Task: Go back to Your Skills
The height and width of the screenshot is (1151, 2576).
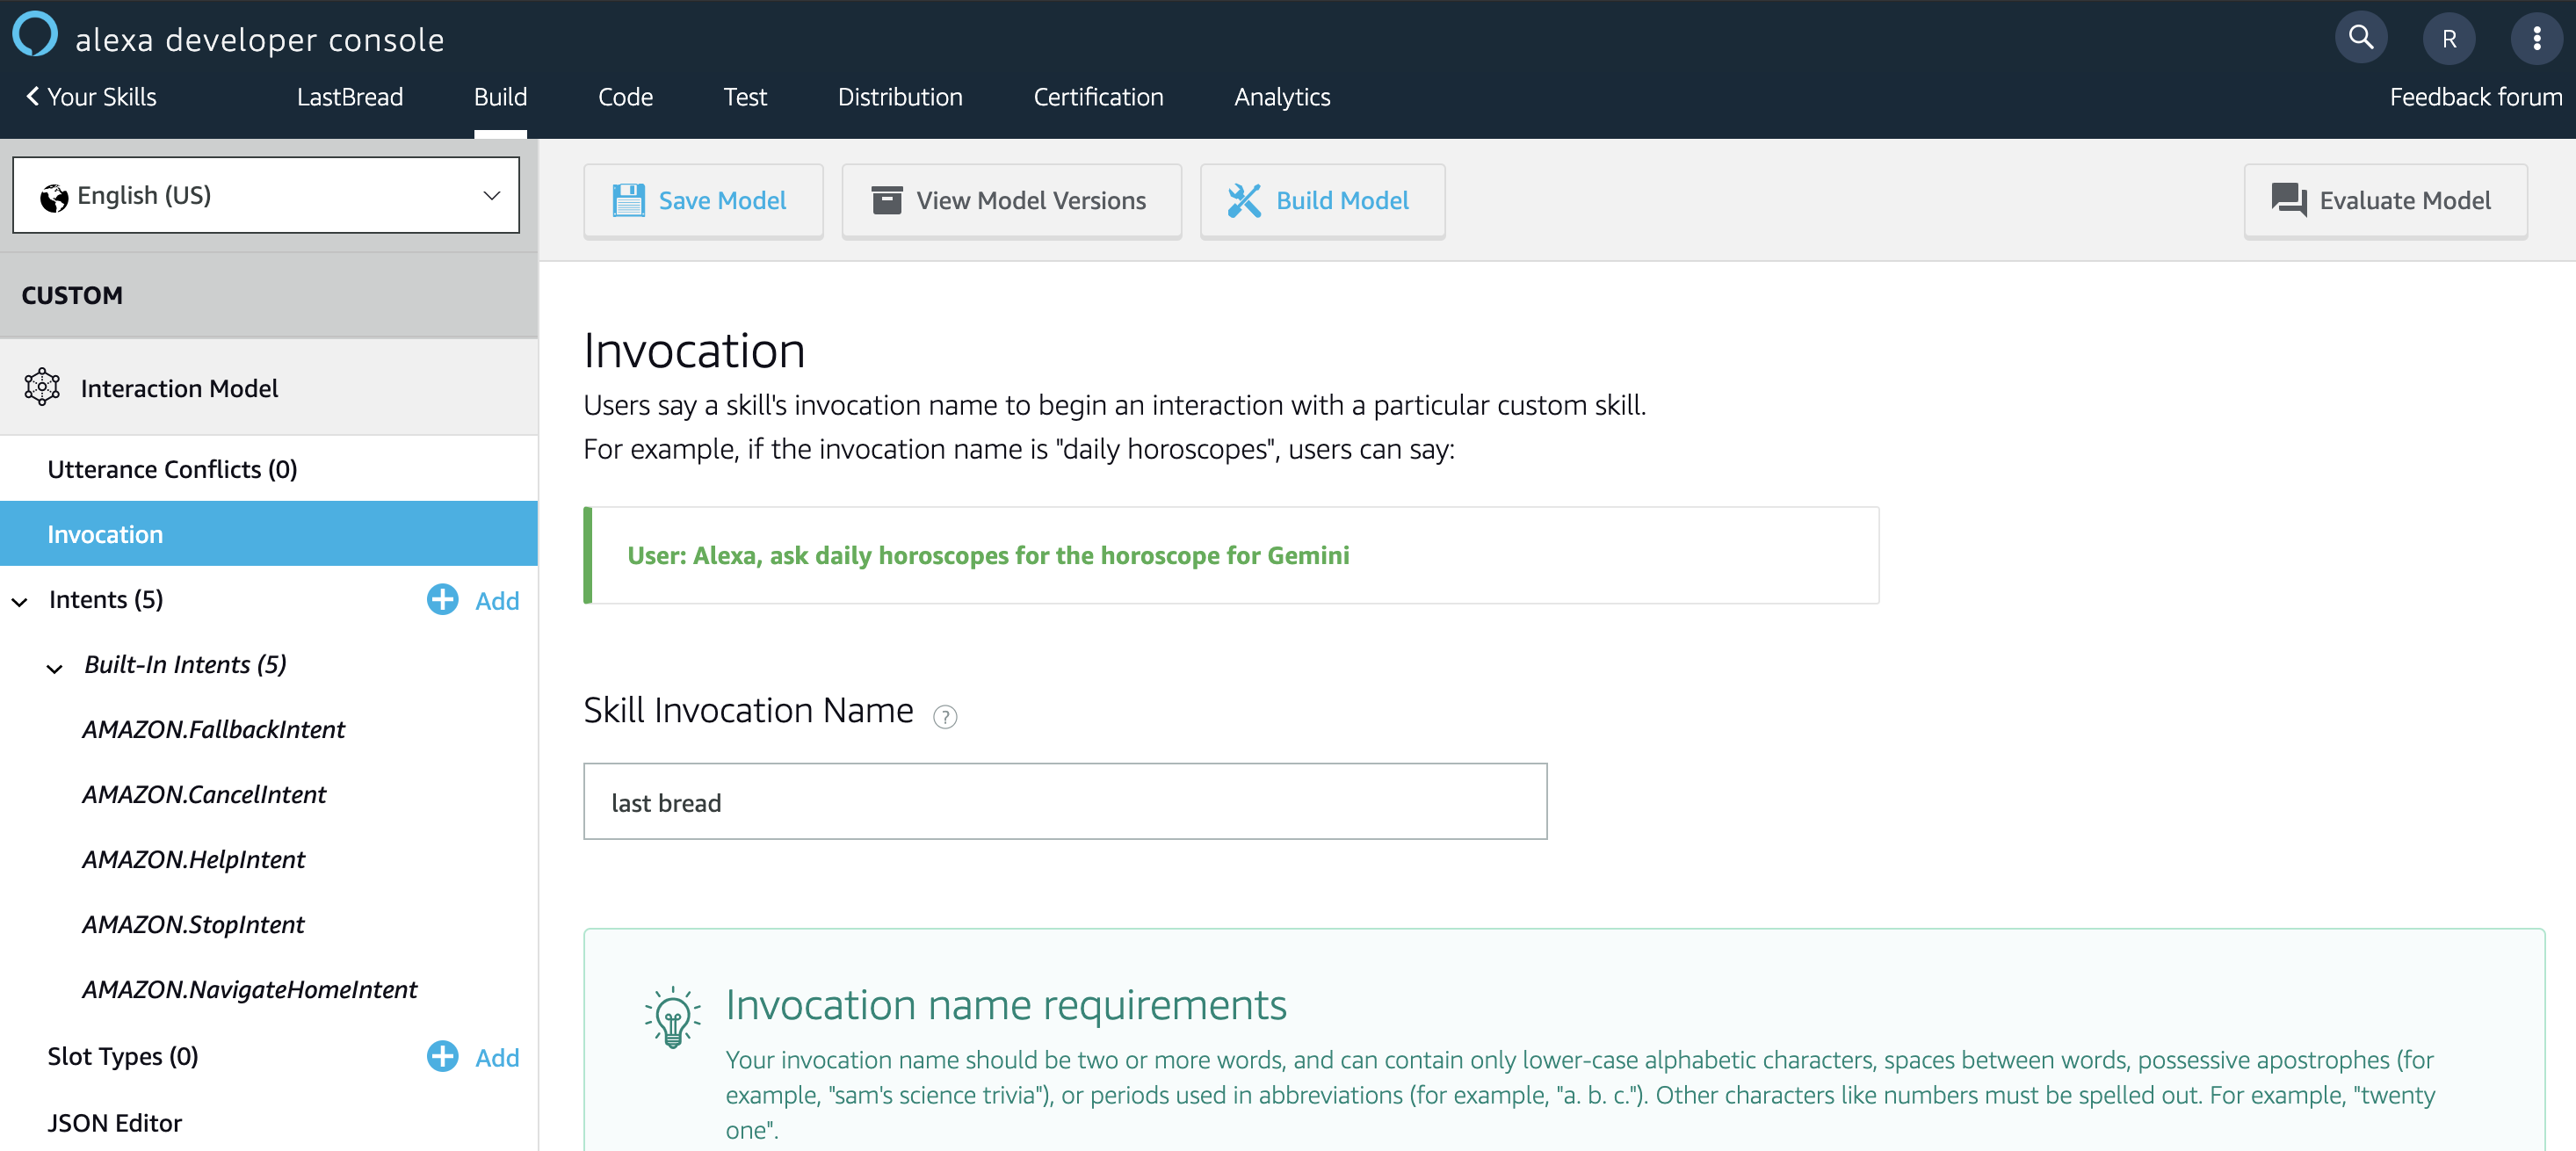Action: point(91,97)
